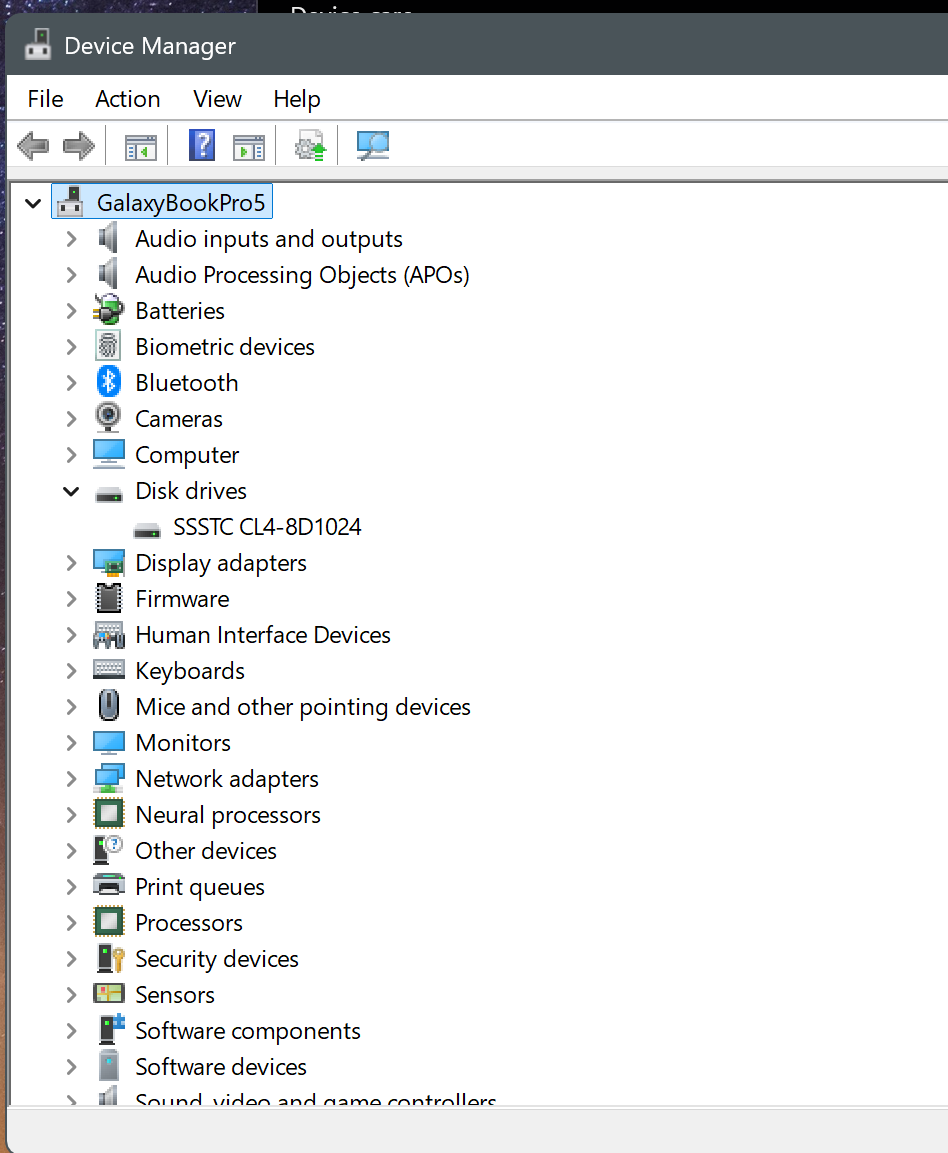Select the Sensors category label
Screen dimensions: 948x1153
175,996
